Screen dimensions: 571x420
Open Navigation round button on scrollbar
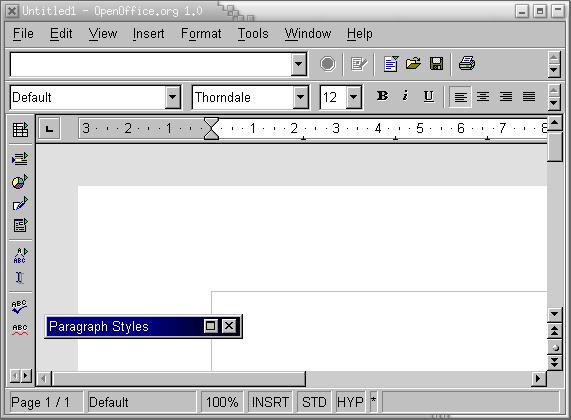pos(554,347)
